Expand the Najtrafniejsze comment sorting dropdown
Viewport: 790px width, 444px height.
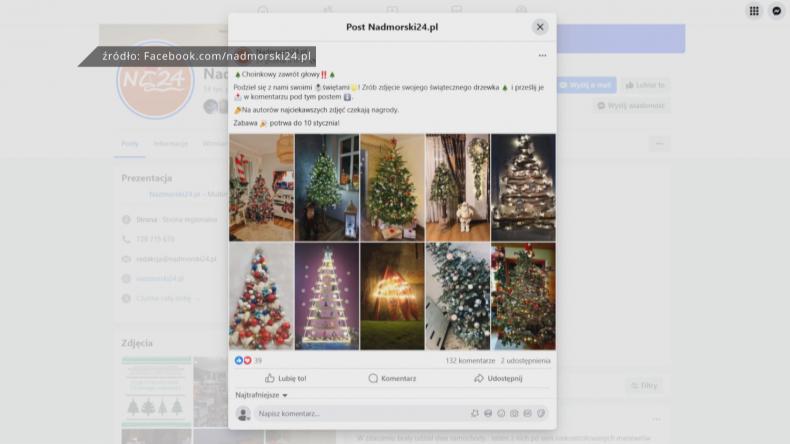[262, 395]
